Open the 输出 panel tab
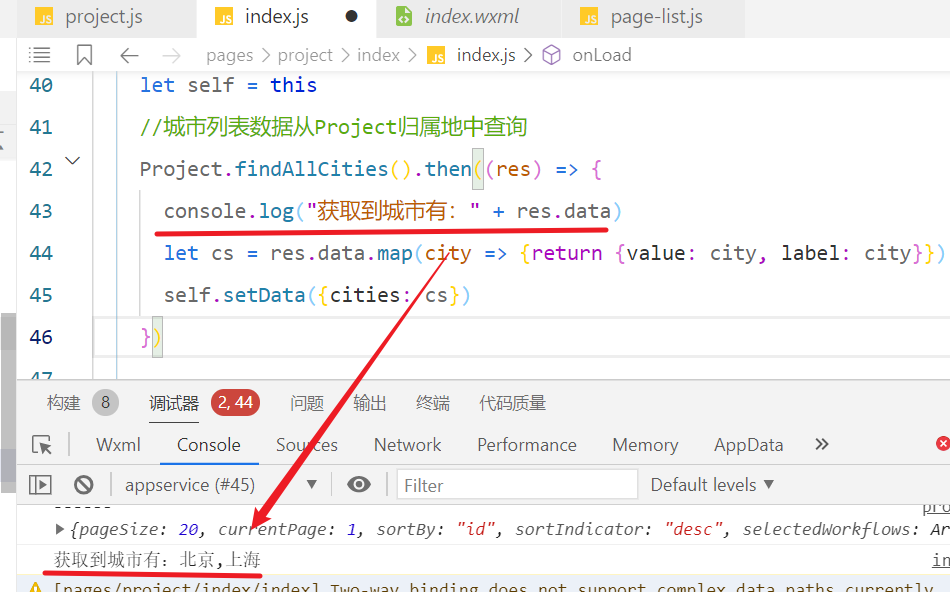 click(x=370, y=403)
